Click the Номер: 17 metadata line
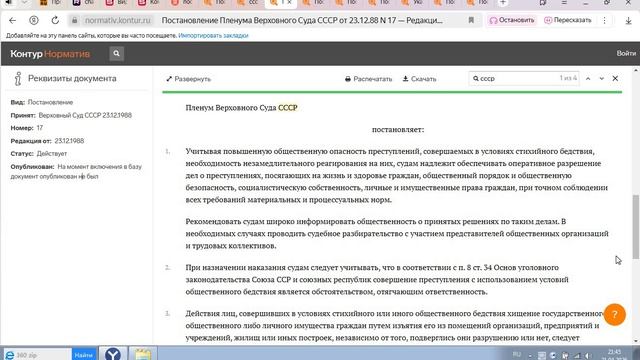This screenshot has width=640, height=360. click(x=27, y=128)
